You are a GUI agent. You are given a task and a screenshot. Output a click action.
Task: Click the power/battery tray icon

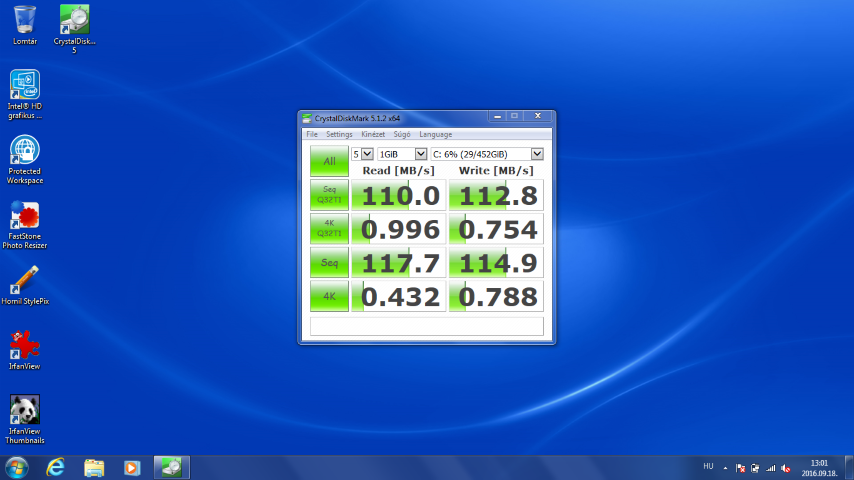coord(755,468)
